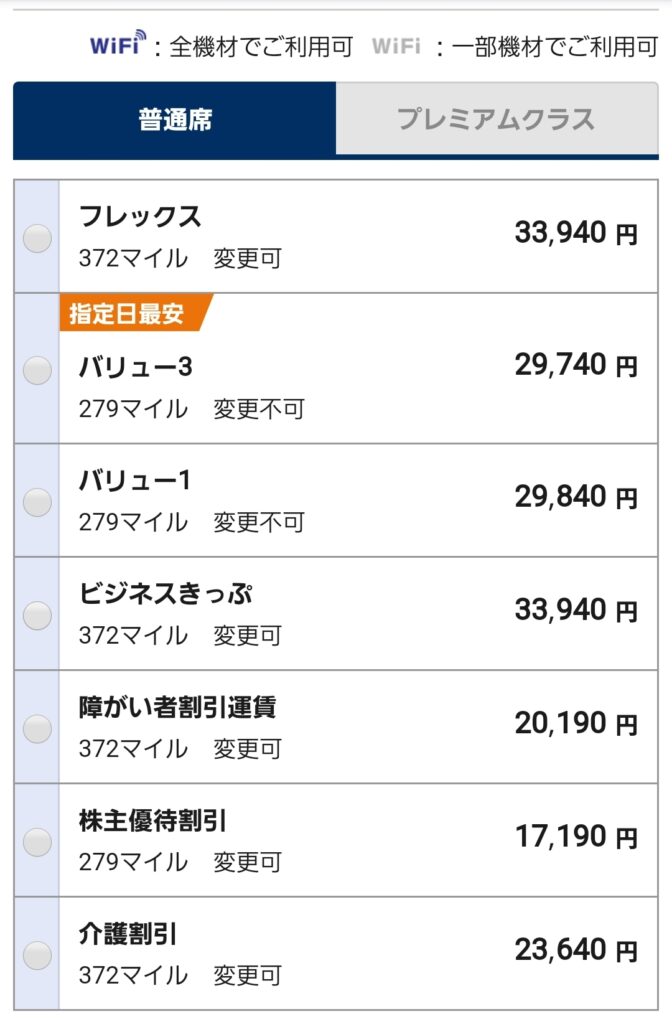Choose the ビジネスきっぷ radio button
This screenshot has height=1024, width=672.
click(x=37, y=615)
